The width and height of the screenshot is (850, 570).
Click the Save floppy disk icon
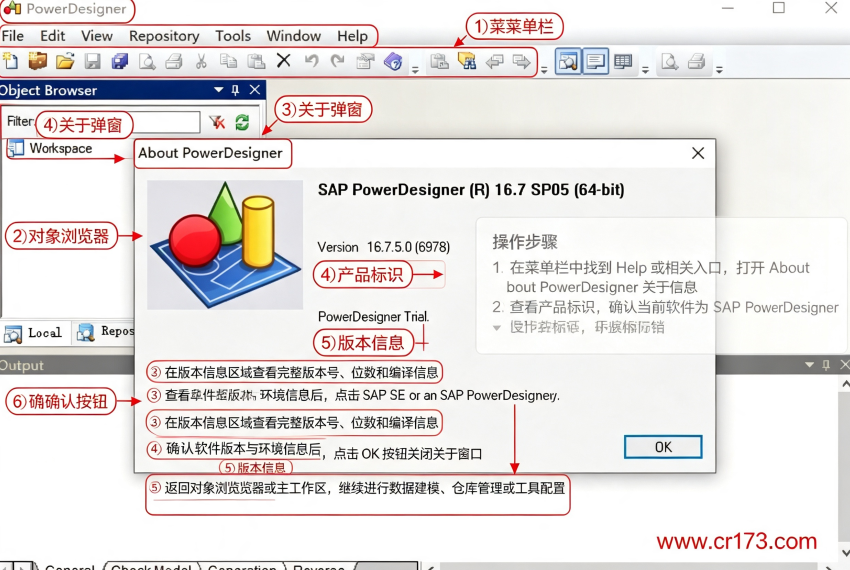pos(93,61)
